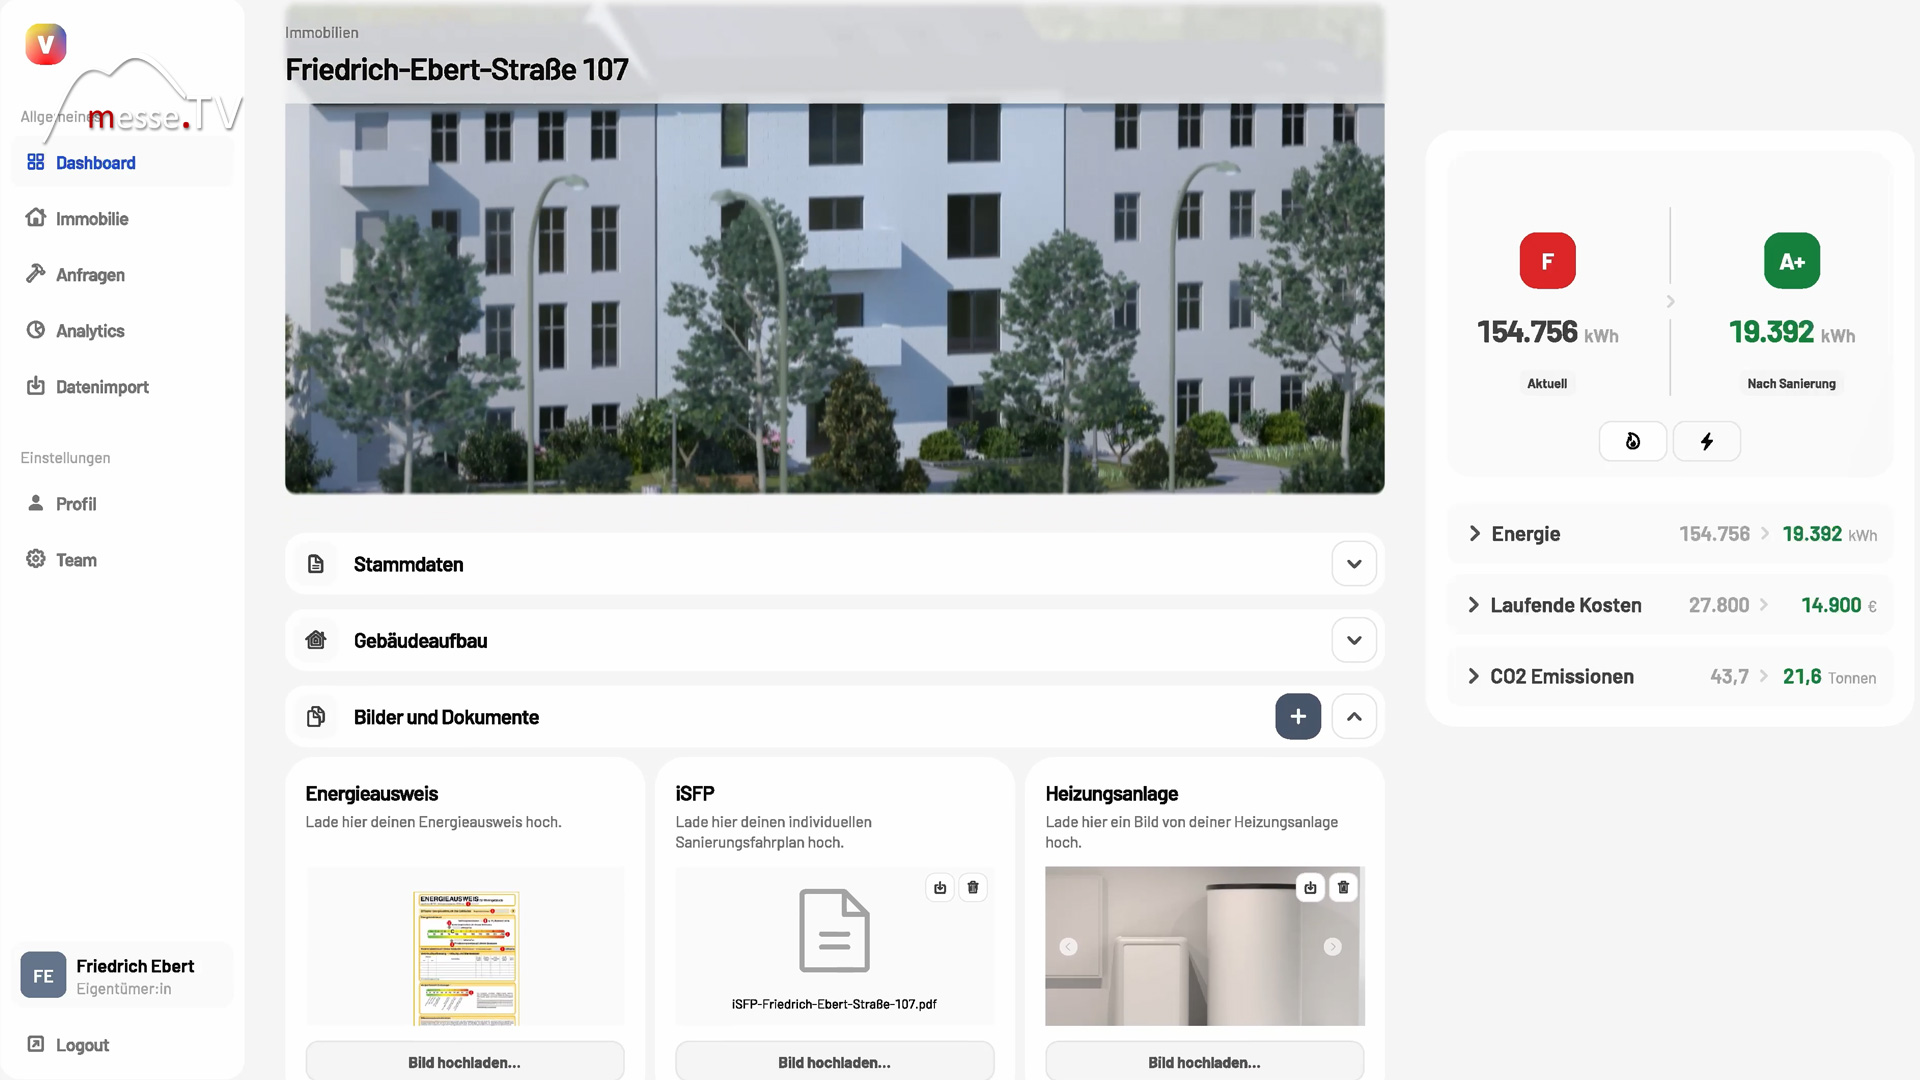
Task: Click Bild hochladen for Energieausweis
Action: click(464, 1062)
